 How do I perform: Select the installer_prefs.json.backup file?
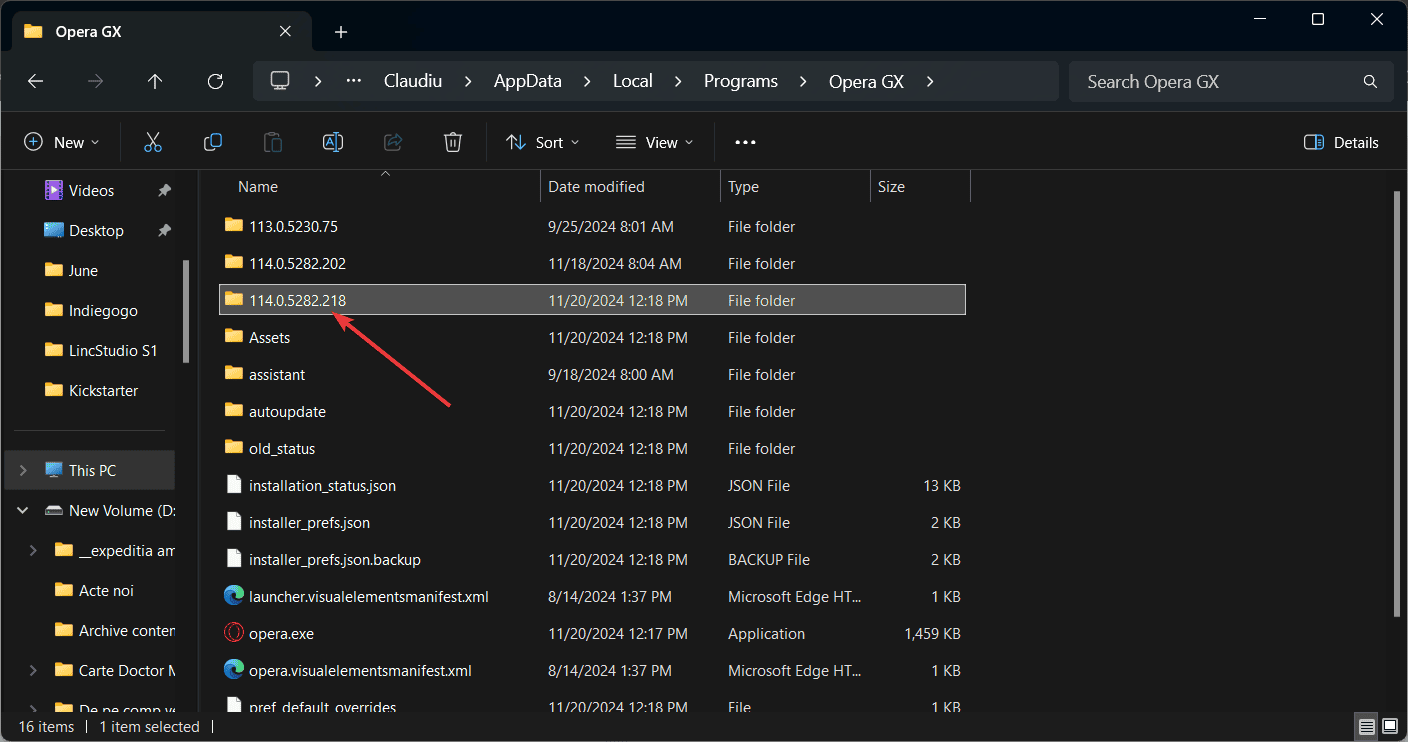[592, 560]
